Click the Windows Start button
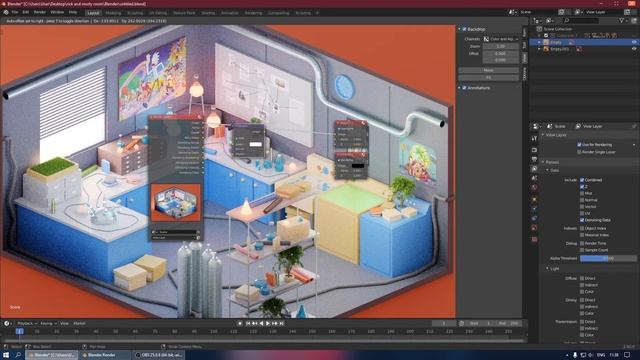This screenshot has height=360, width=640. click(x=6, y=355)
